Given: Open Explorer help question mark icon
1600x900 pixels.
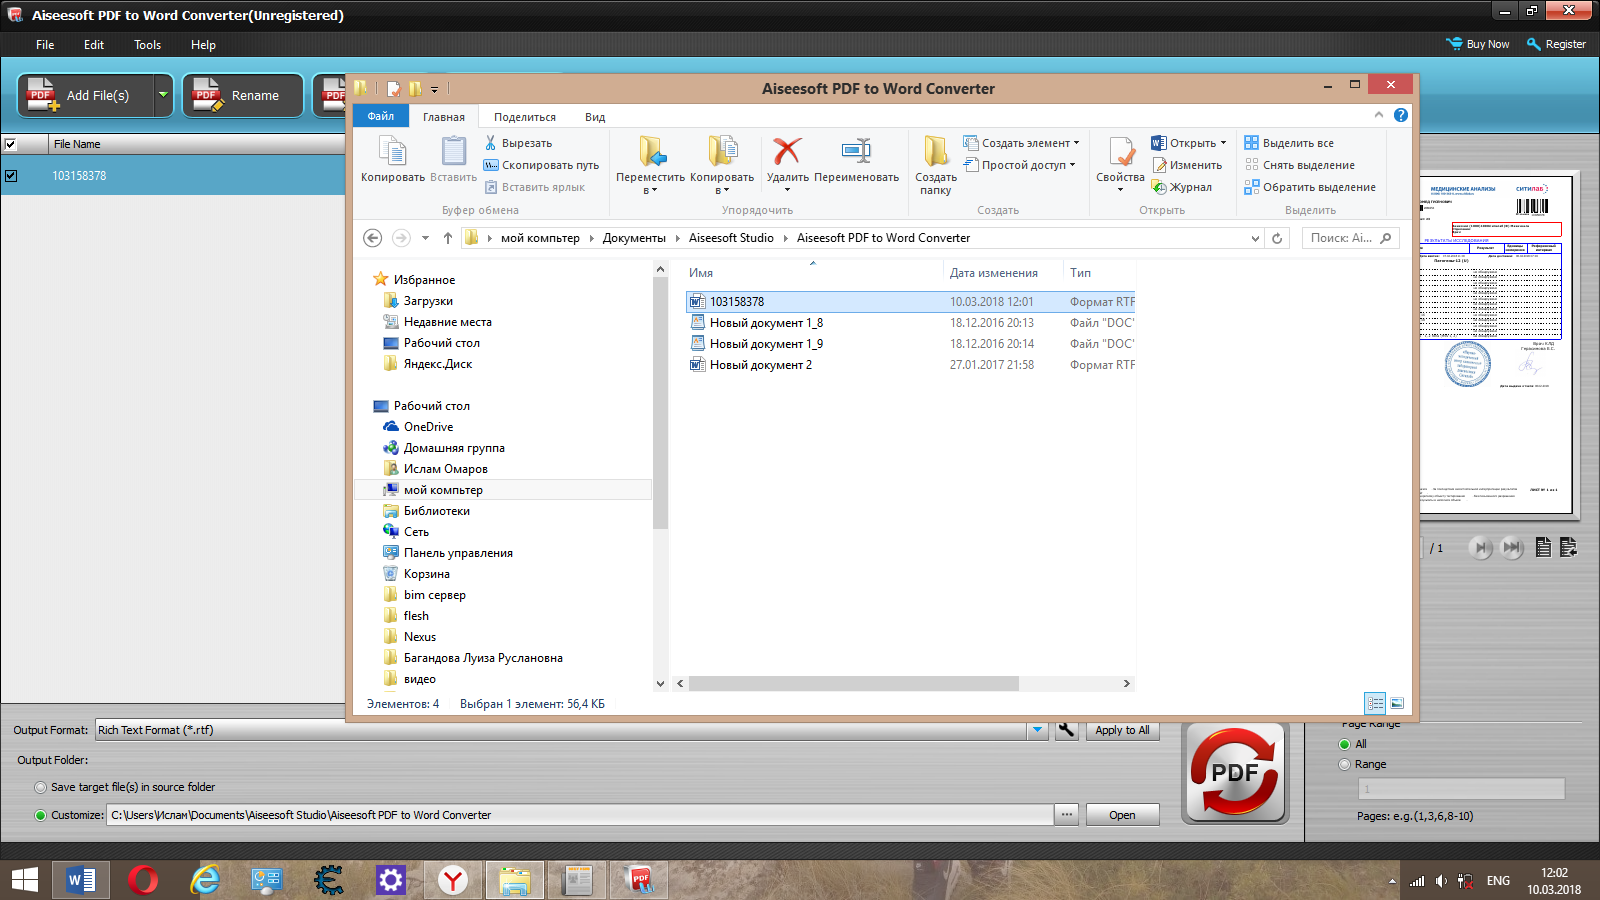Looking at the screenshot, I should (1401, 115).
